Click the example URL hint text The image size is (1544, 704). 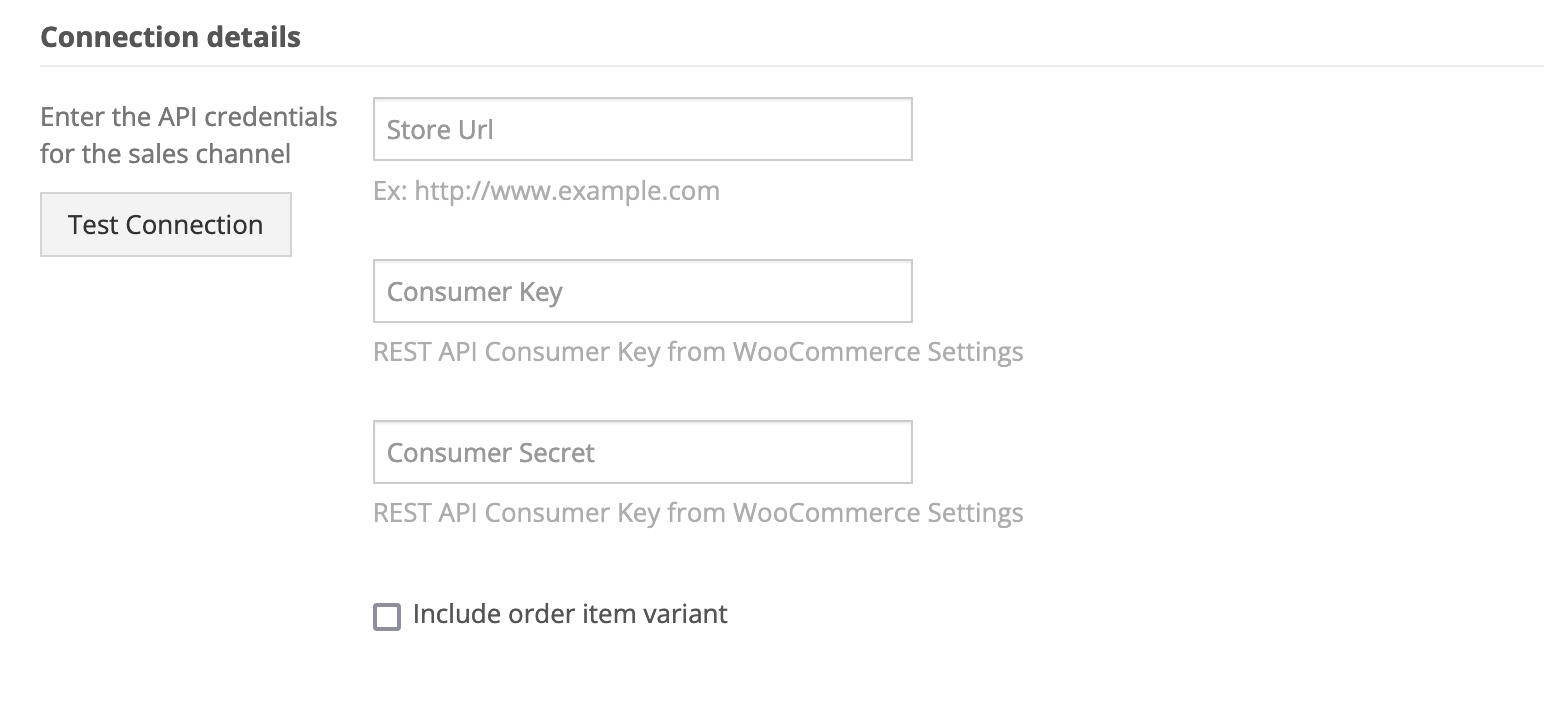click(x=546, y=191)
